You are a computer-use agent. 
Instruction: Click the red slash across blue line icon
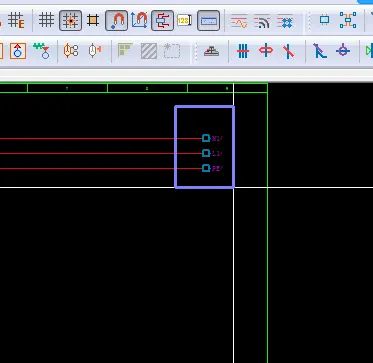(x=289, y=52)
